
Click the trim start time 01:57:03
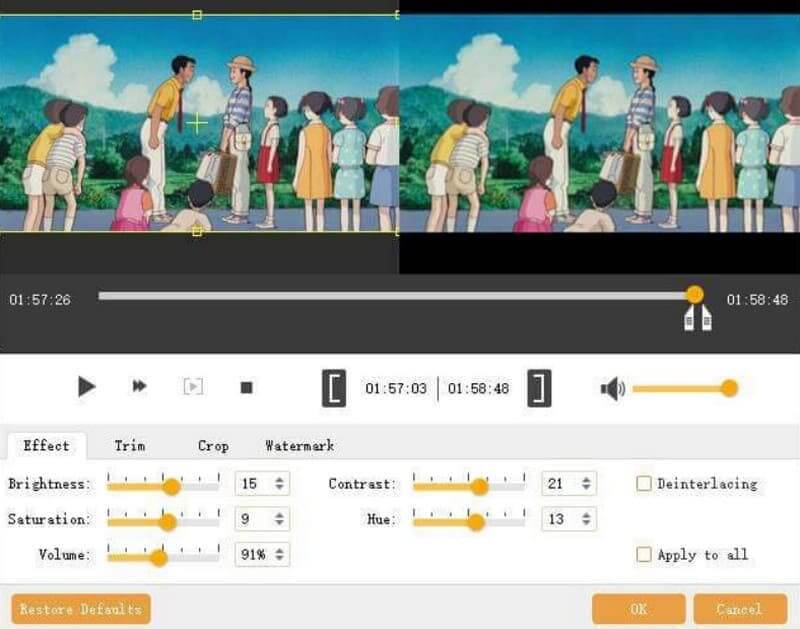[x=396, y=389]
